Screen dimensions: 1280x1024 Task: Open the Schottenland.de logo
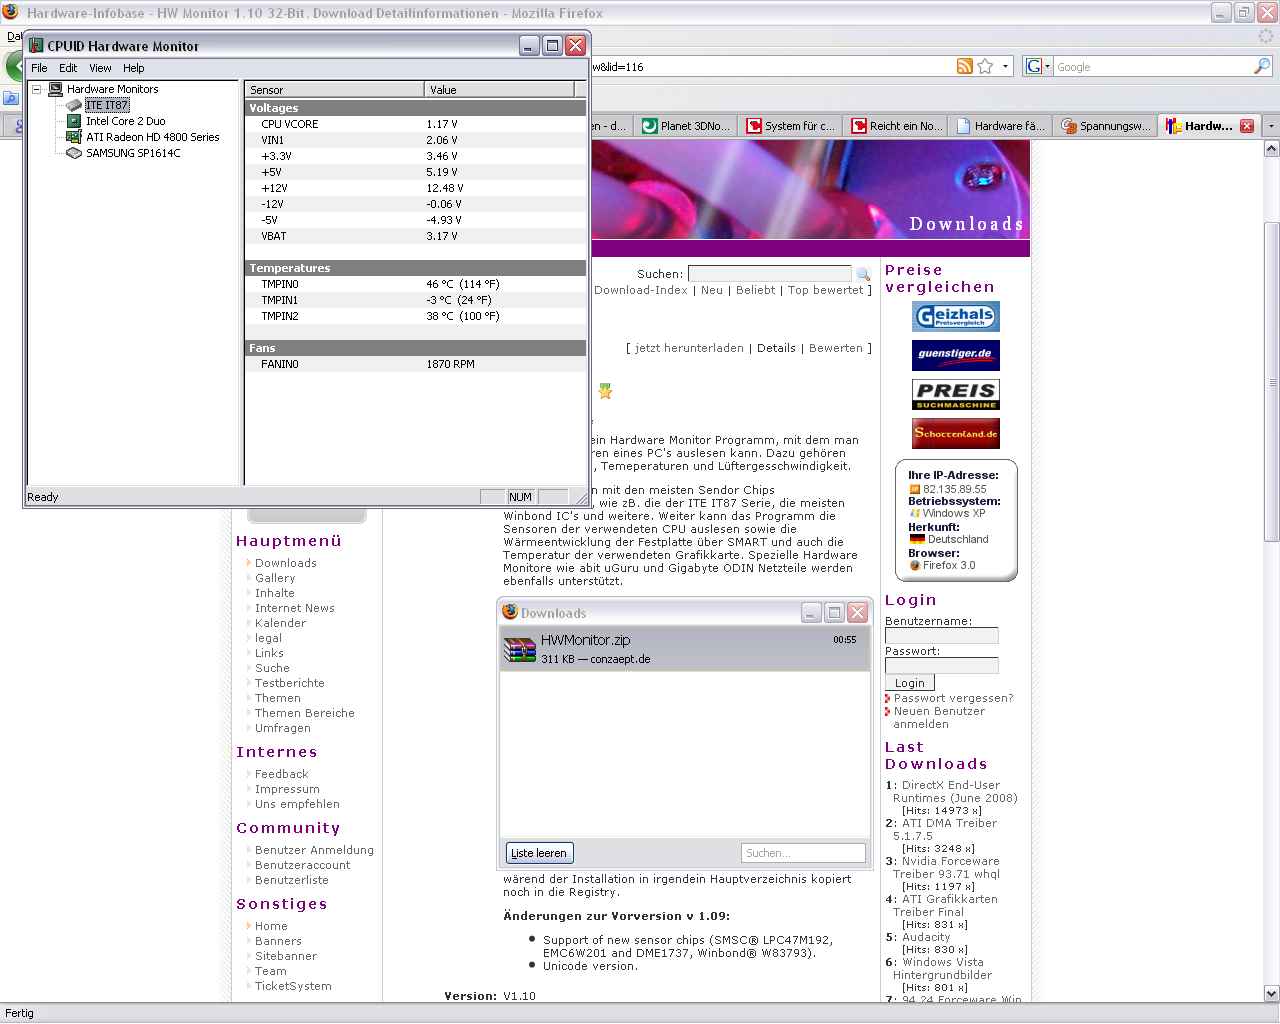click(x=956, y=433)
